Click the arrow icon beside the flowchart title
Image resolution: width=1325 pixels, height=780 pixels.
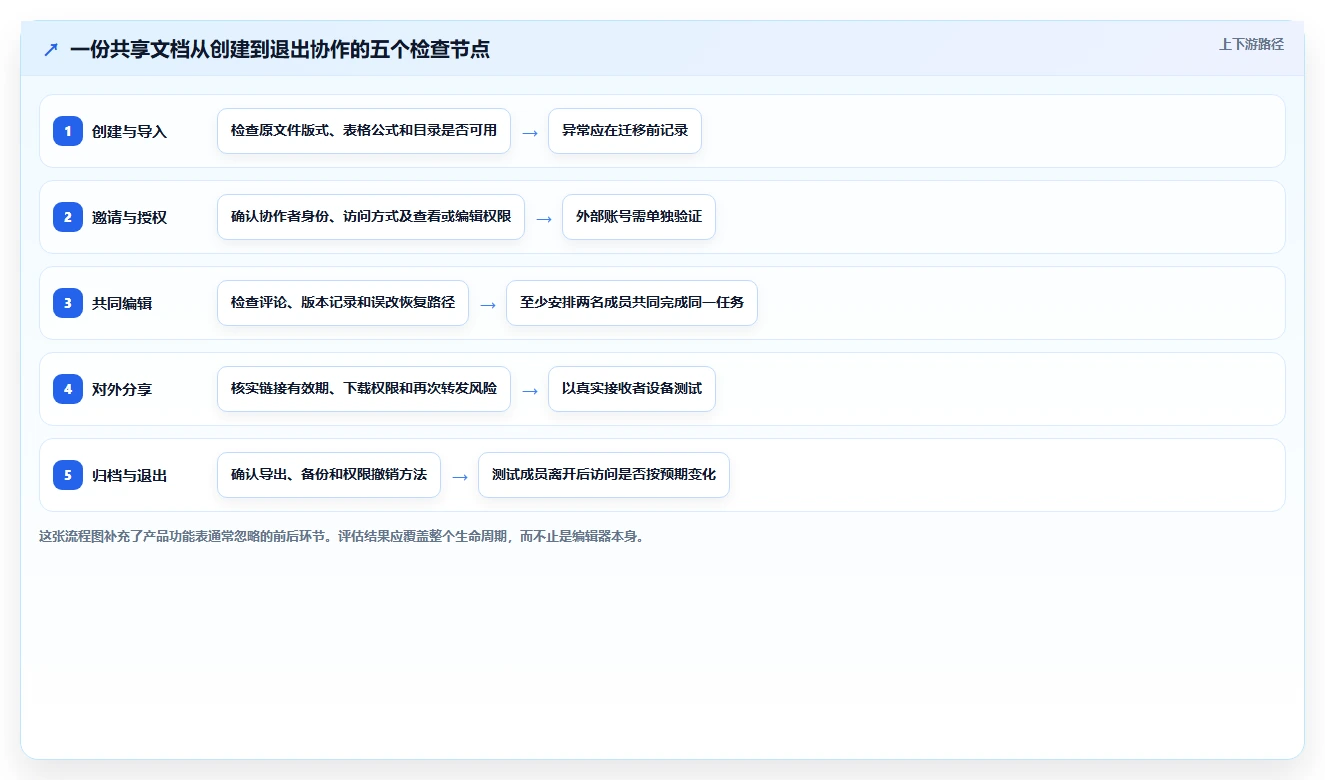click(x=51, y=49)
